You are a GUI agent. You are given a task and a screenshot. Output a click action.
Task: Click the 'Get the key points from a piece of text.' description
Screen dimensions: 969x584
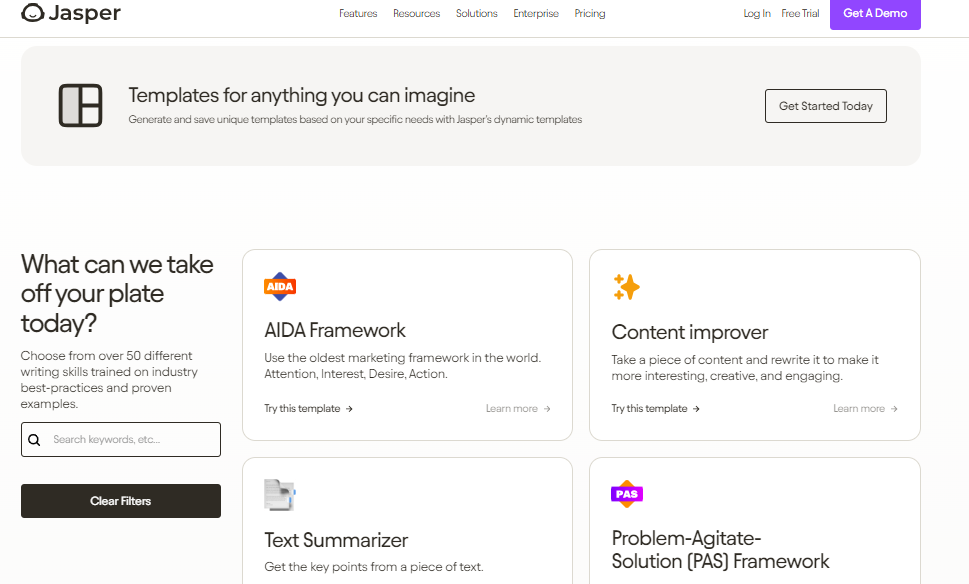click(374, 567)
